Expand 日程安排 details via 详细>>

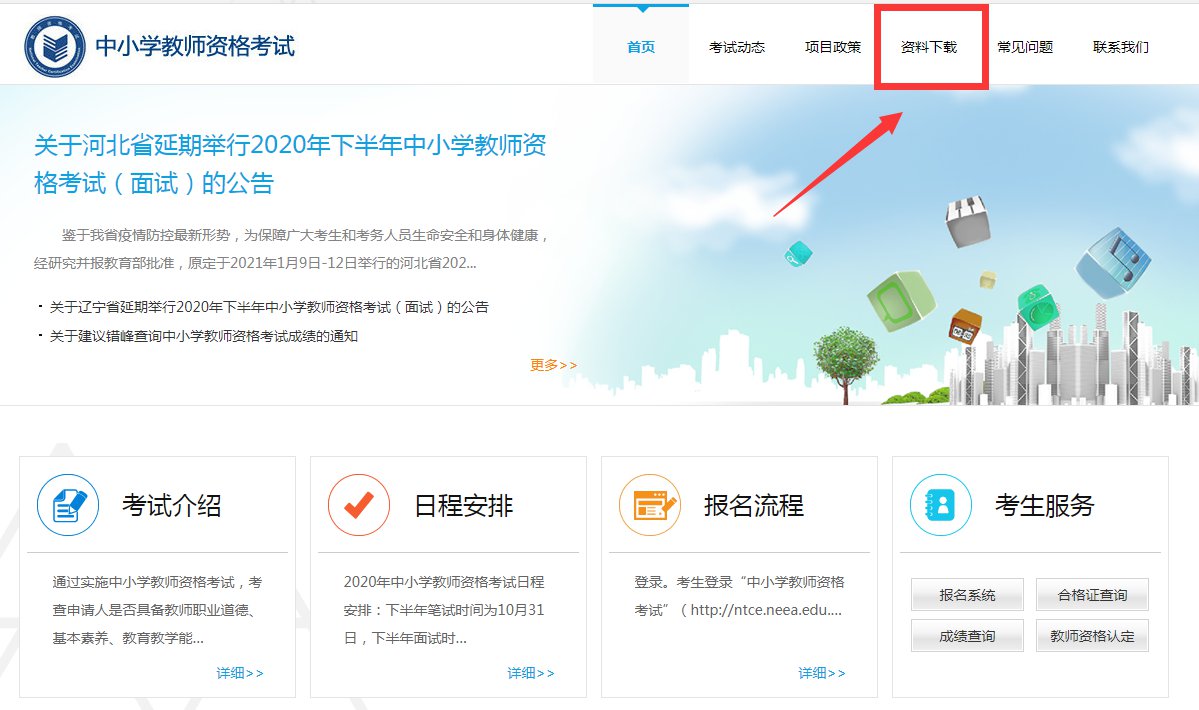531,673
